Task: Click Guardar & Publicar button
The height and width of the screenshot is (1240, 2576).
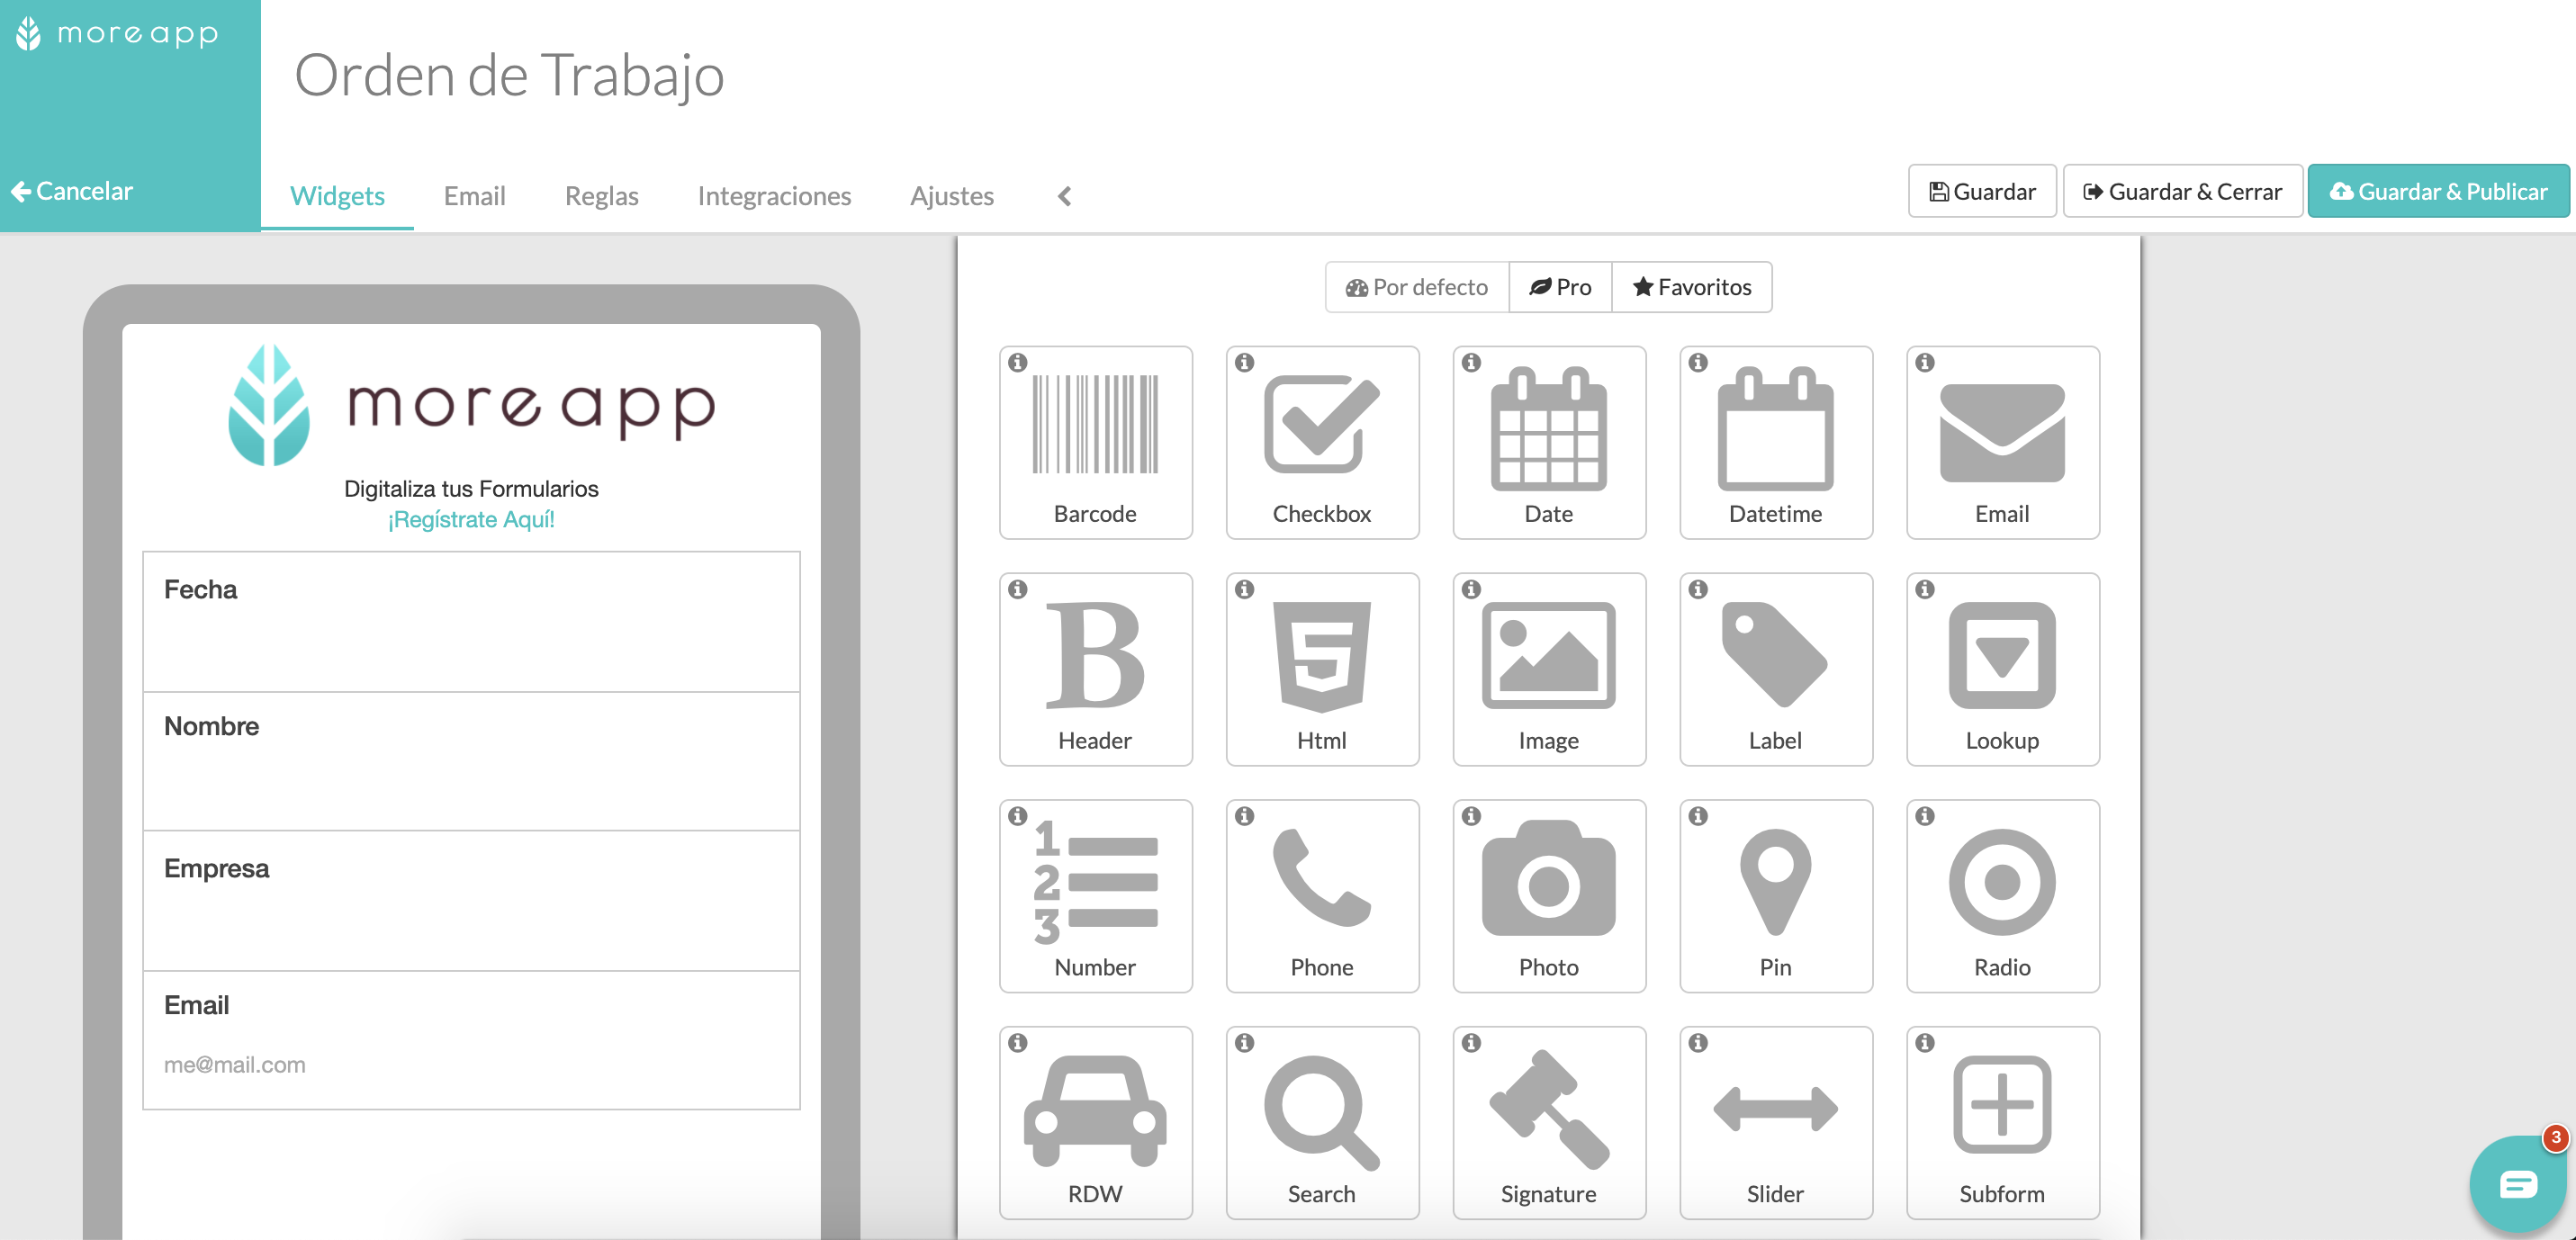Action: click(2440, 193)
